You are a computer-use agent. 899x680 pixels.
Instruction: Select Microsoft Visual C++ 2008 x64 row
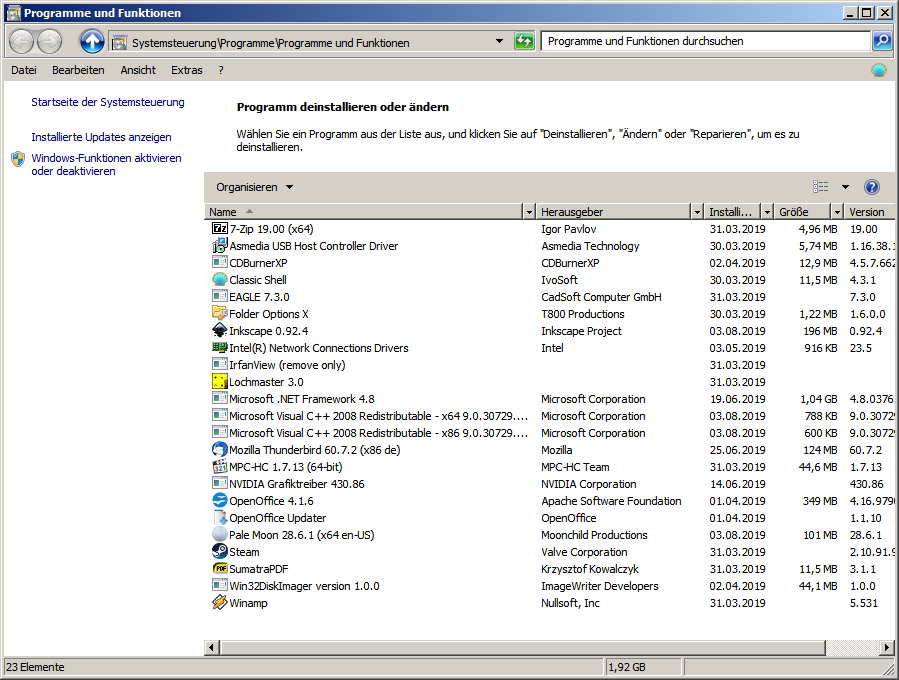click(x=550, y=416)
